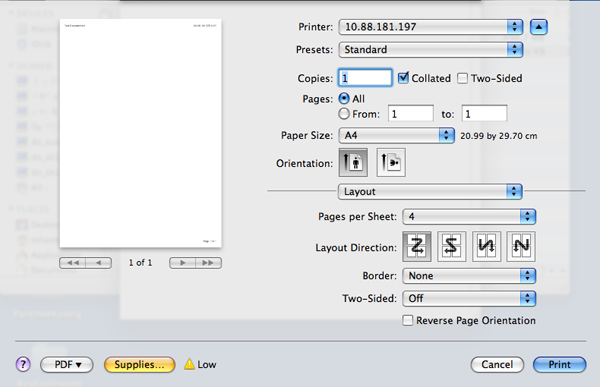Choose the mirrored-N layout direction

[x=486, y=246]
